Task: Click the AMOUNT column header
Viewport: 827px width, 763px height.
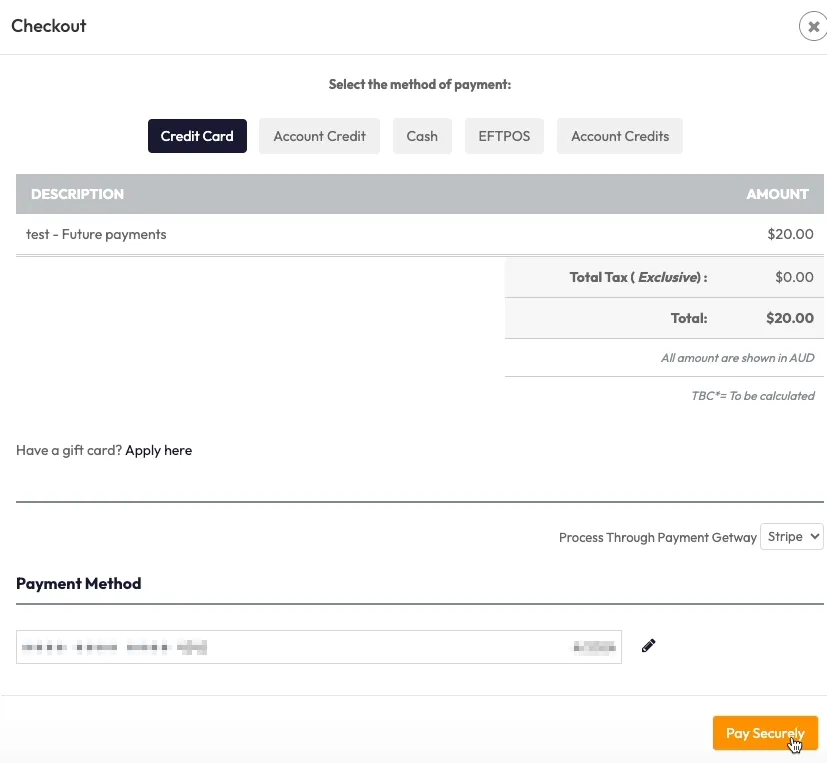Action: pos(777,194)
